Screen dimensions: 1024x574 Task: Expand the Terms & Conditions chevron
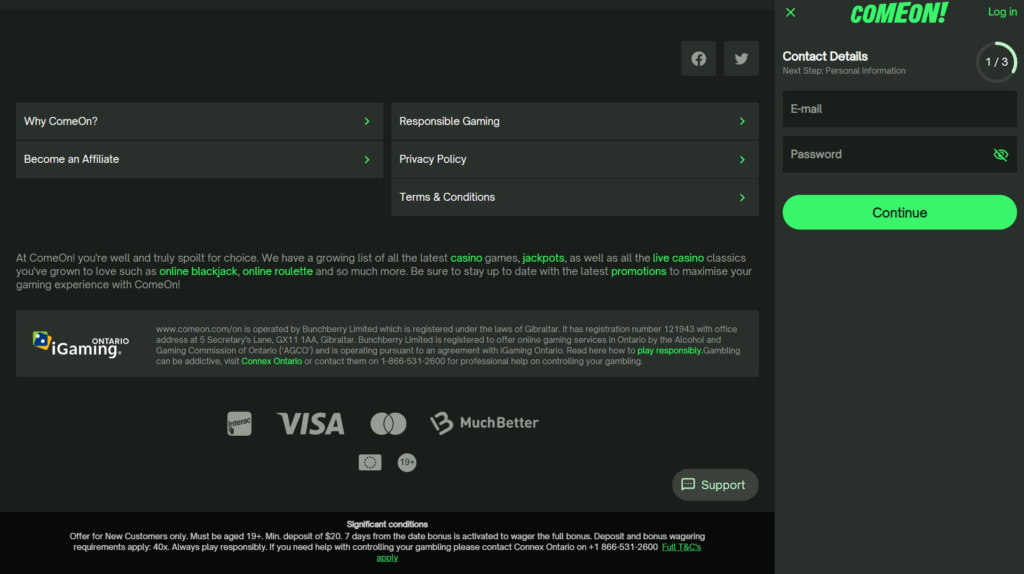(x=742, y=197)
